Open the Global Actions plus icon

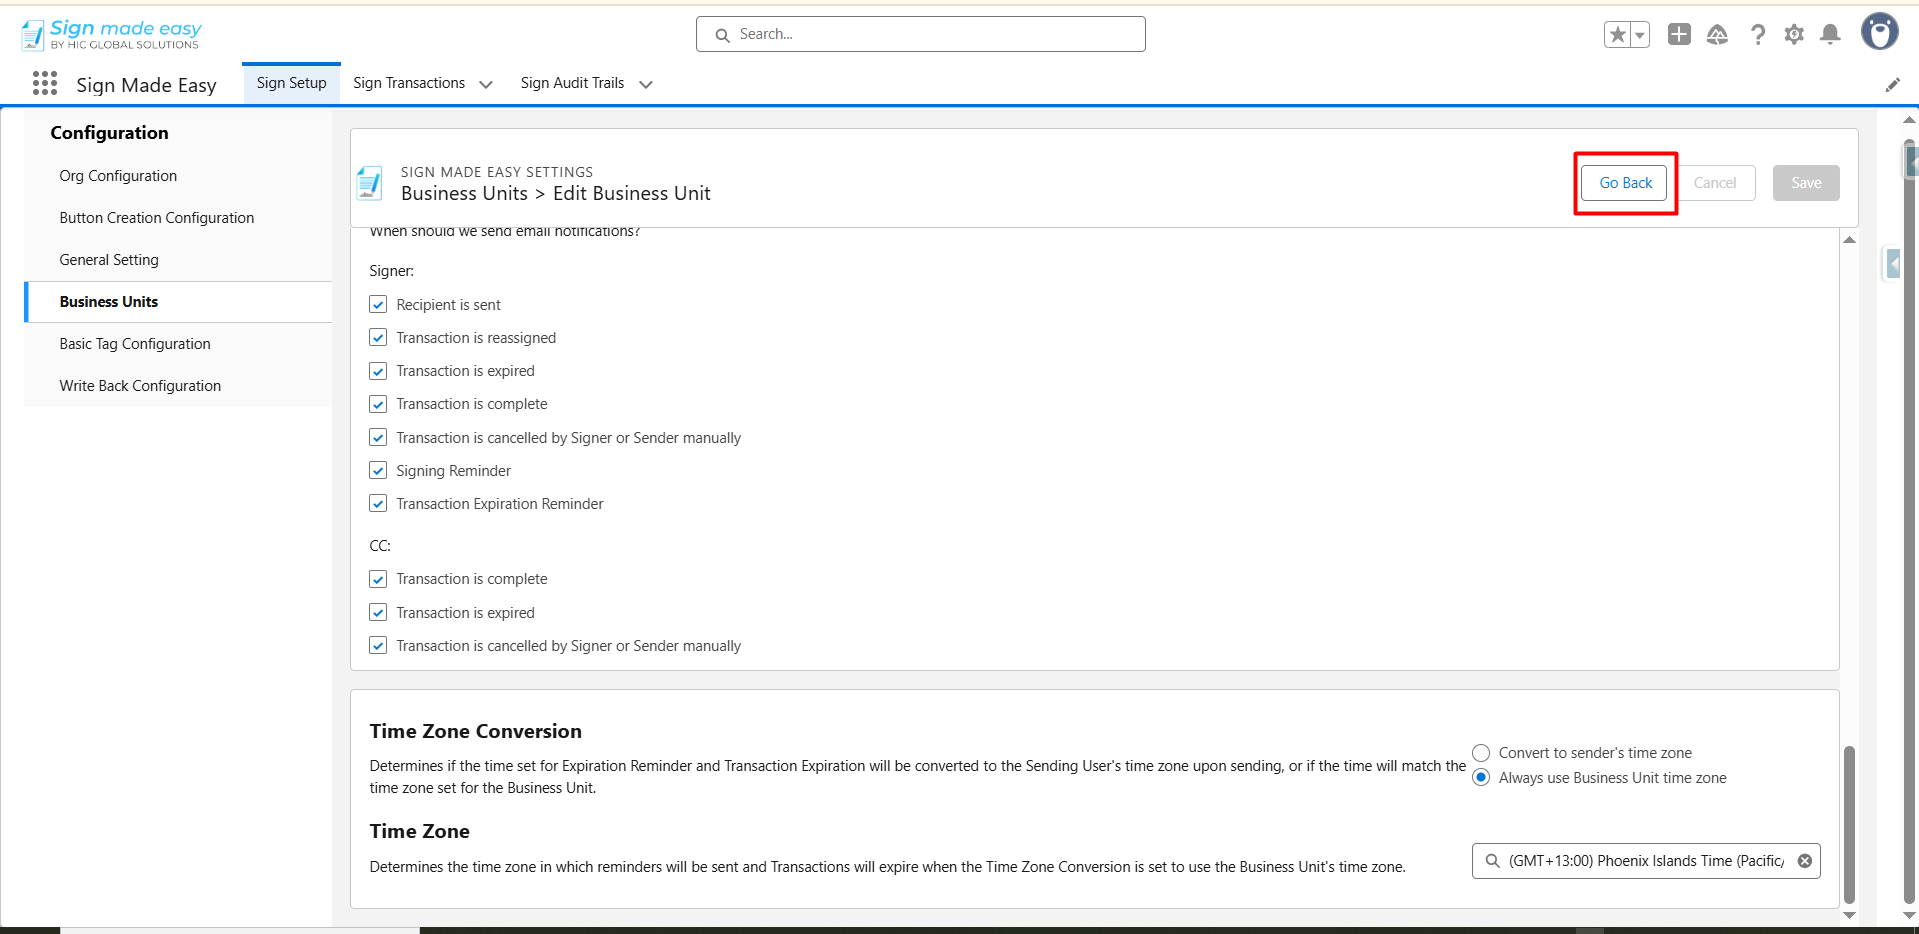[1679, 35]
